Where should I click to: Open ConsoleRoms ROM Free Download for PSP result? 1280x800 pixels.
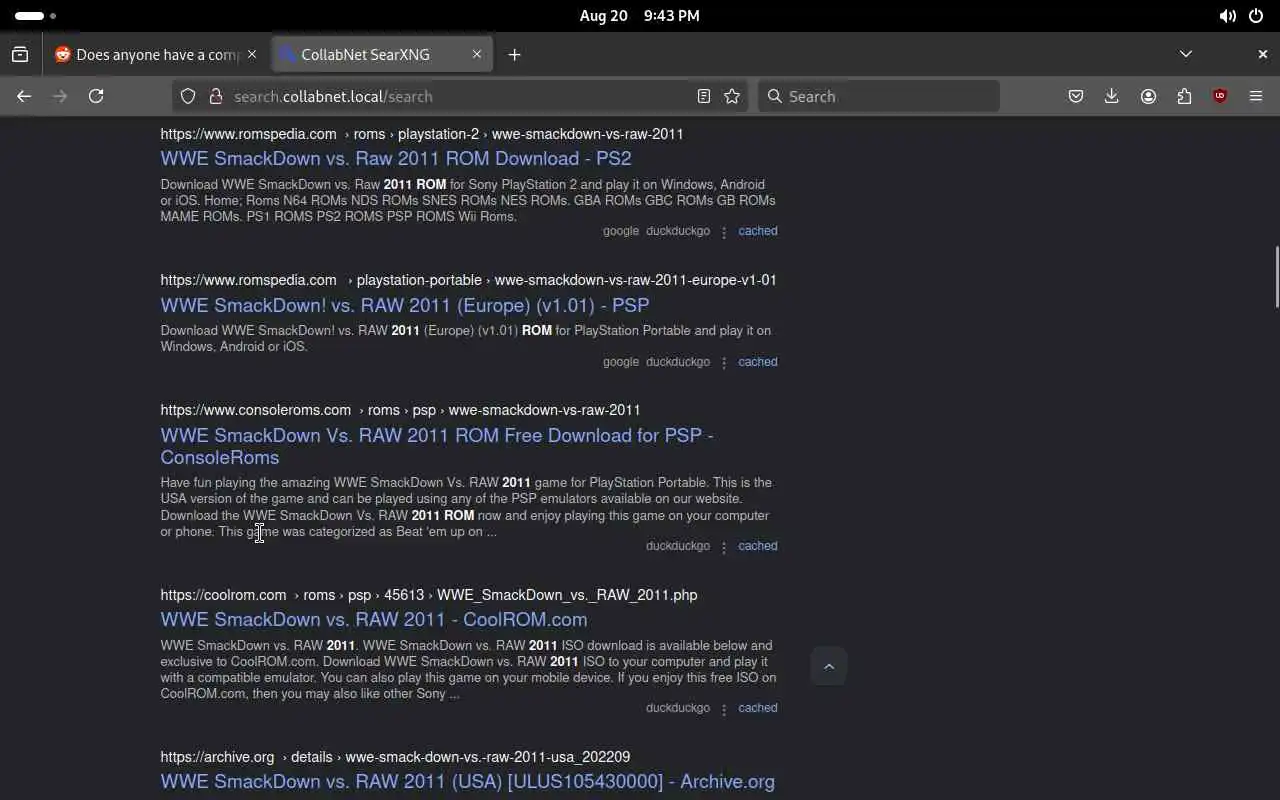pyautogui.click(x=437, y=446)
